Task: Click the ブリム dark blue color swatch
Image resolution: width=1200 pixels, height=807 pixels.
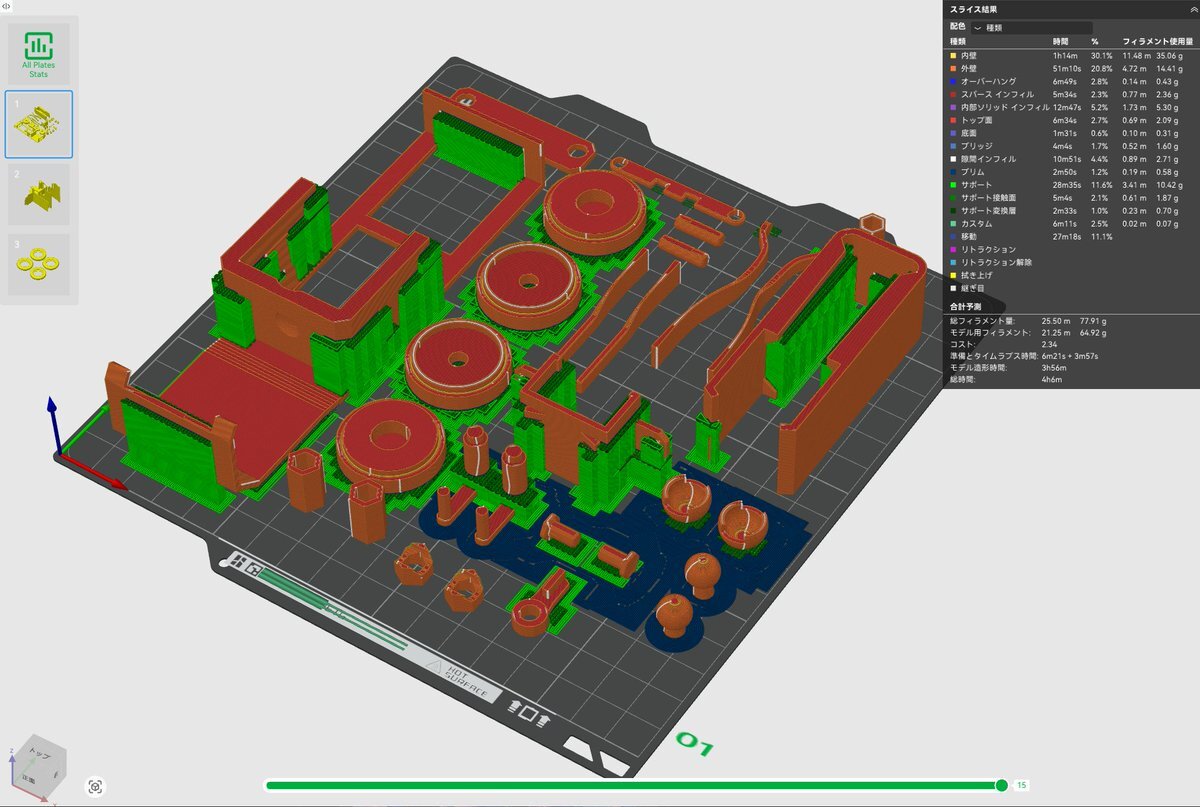Action: pos(953,172)
